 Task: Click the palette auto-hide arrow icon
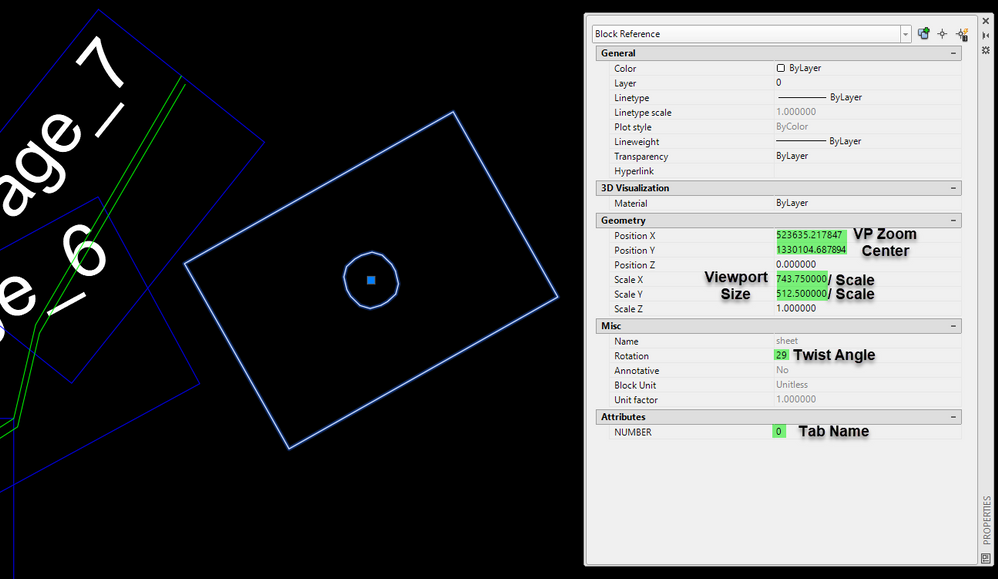point(986,36)
